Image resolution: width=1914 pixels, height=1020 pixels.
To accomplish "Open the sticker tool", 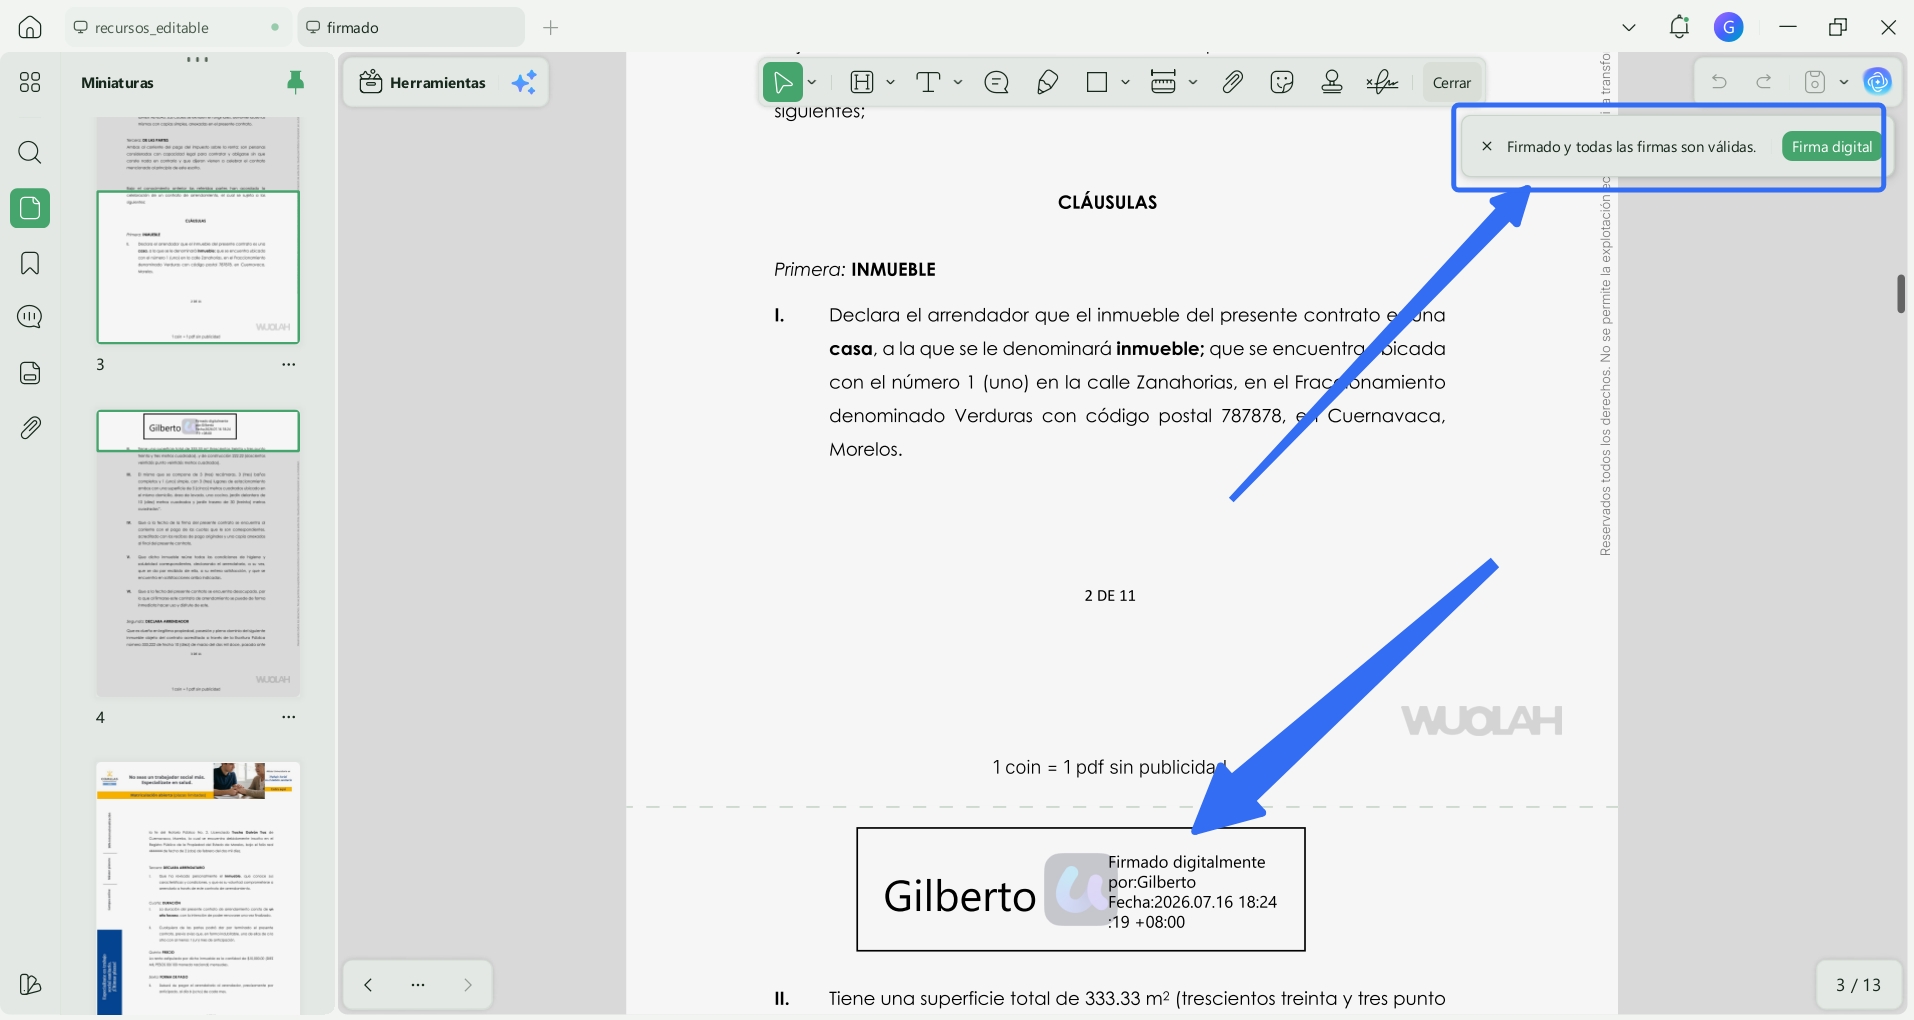I will pos(1282,82).
